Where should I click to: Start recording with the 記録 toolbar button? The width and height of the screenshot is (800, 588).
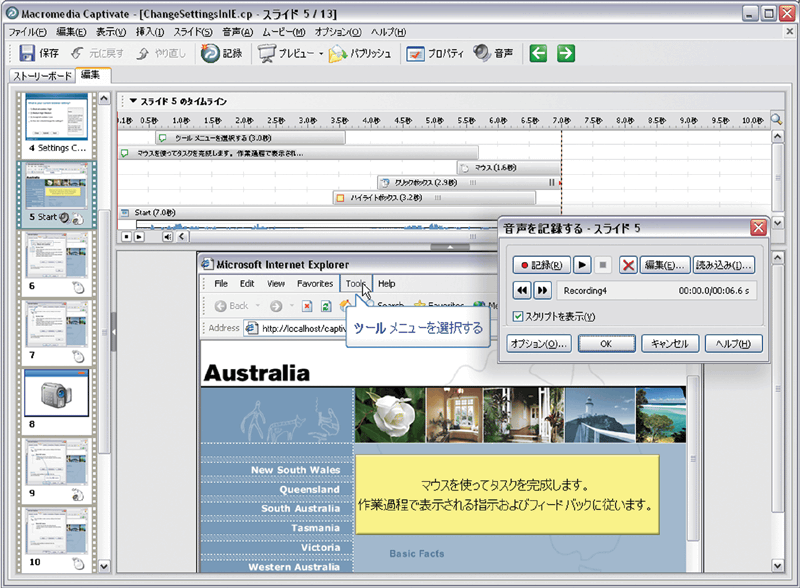(x=221, y=53)
